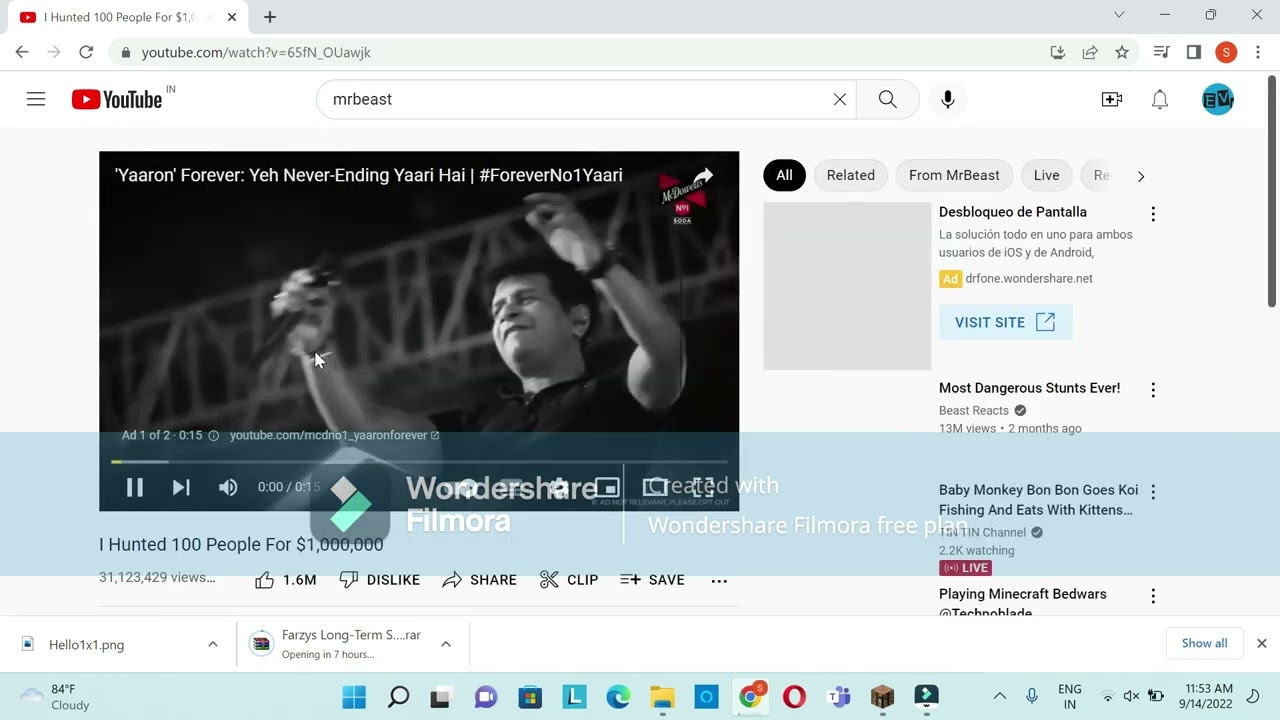Image resolution: width=1280 pixels, height=720 pixels.
Task: Open taskbar Search
Action: (x=398, y=697)
